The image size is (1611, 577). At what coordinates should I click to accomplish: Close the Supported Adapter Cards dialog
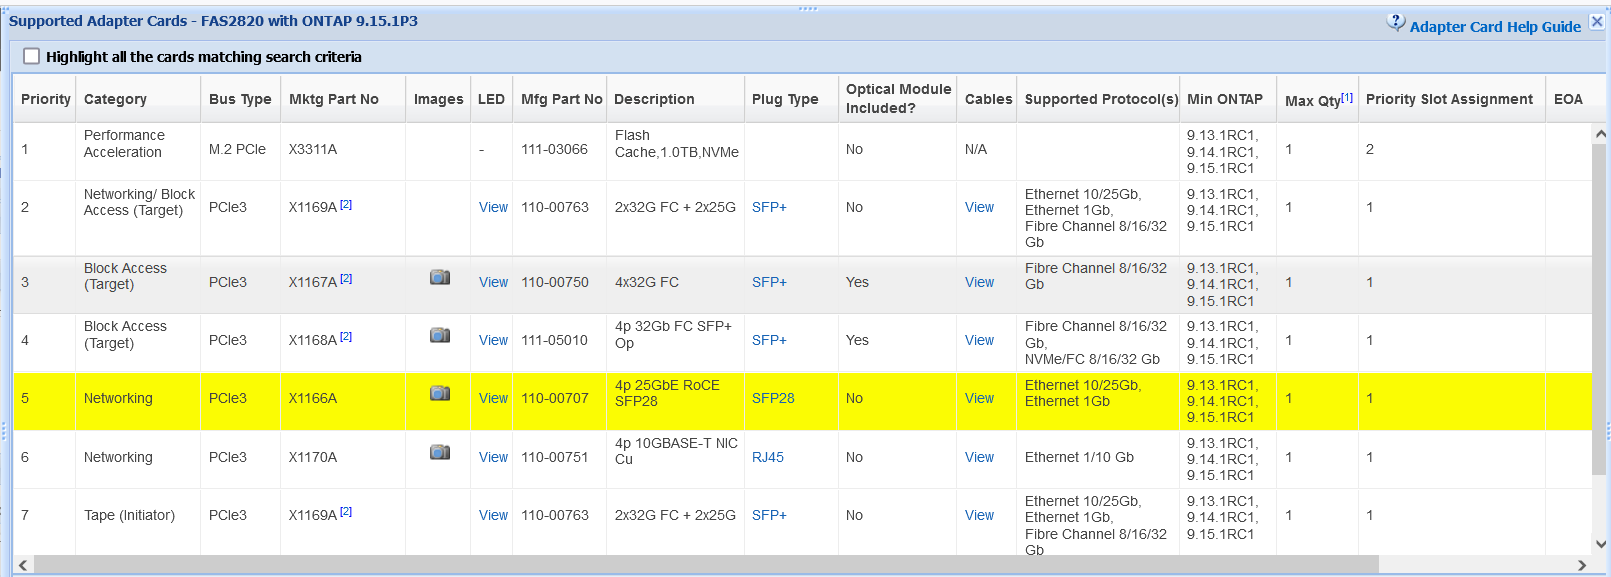[x=1597, y=22]
